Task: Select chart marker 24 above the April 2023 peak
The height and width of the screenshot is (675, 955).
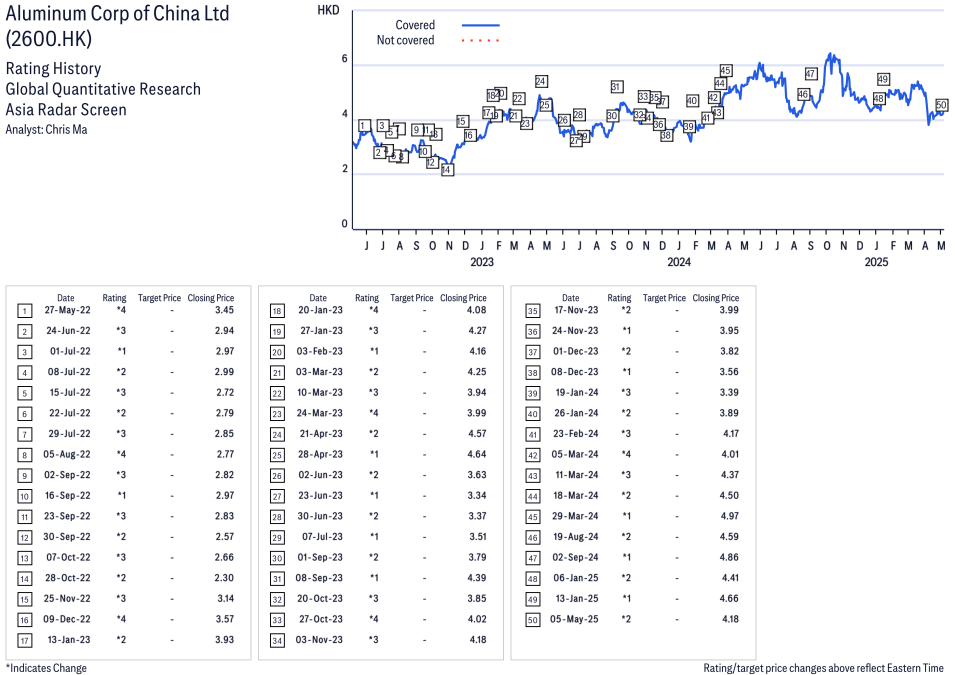Action: (x=541, y=81)
